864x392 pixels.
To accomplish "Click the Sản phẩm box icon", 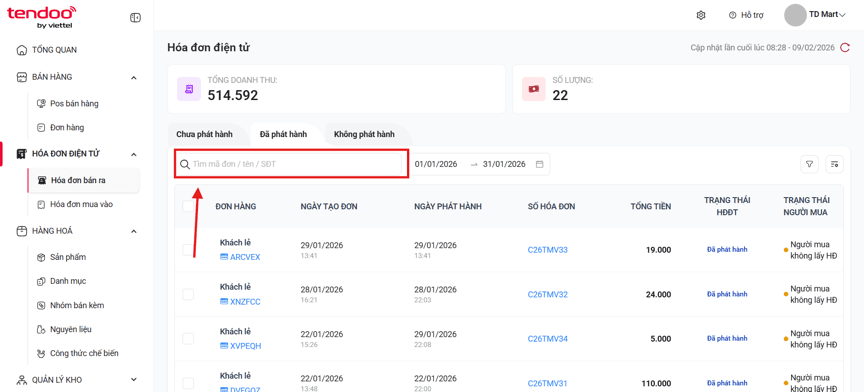I will click(40, 257).
